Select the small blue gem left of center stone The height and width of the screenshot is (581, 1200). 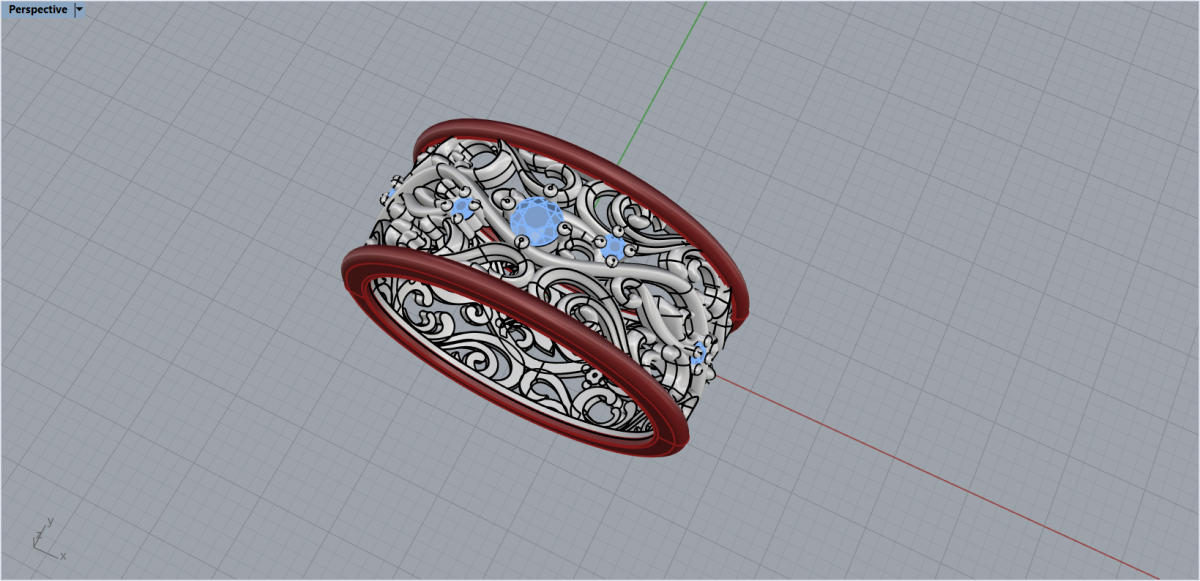461,208
